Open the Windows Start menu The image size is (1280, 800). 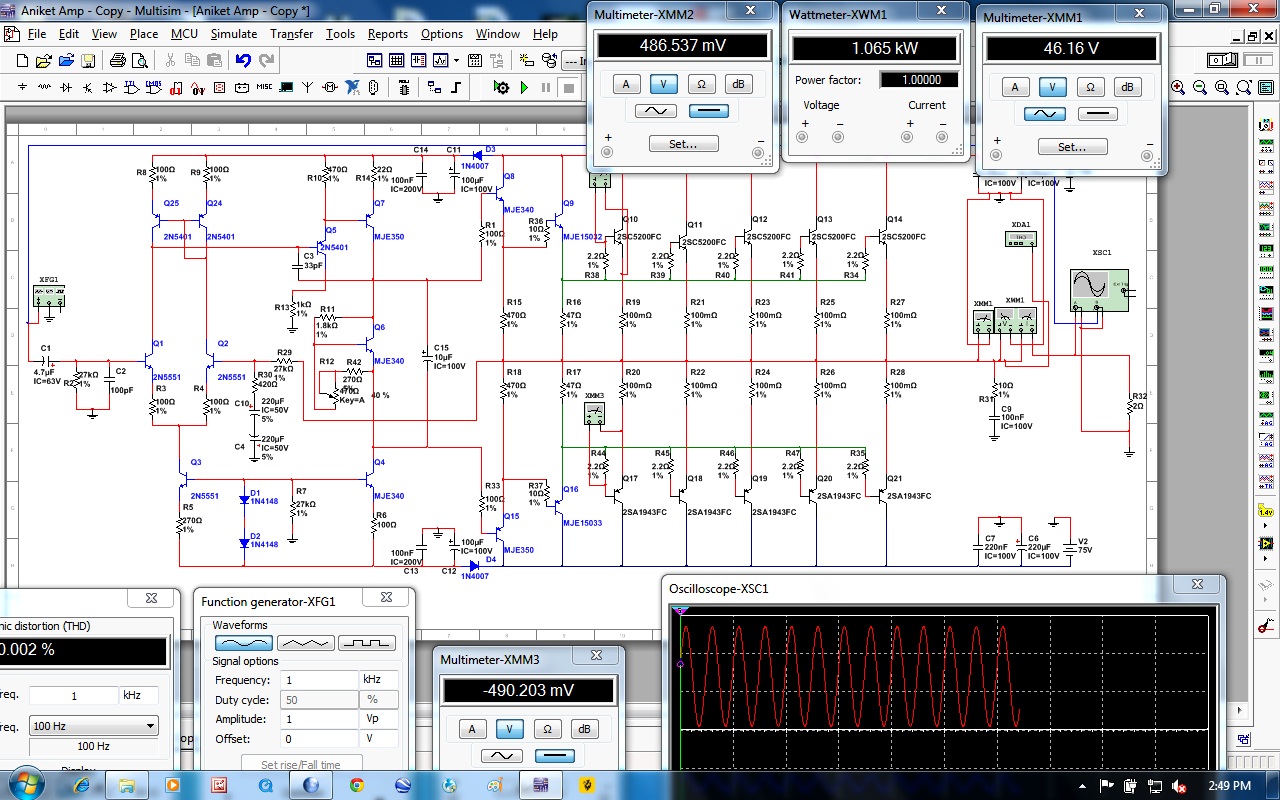pyautogui.click(x=26, y=785)
